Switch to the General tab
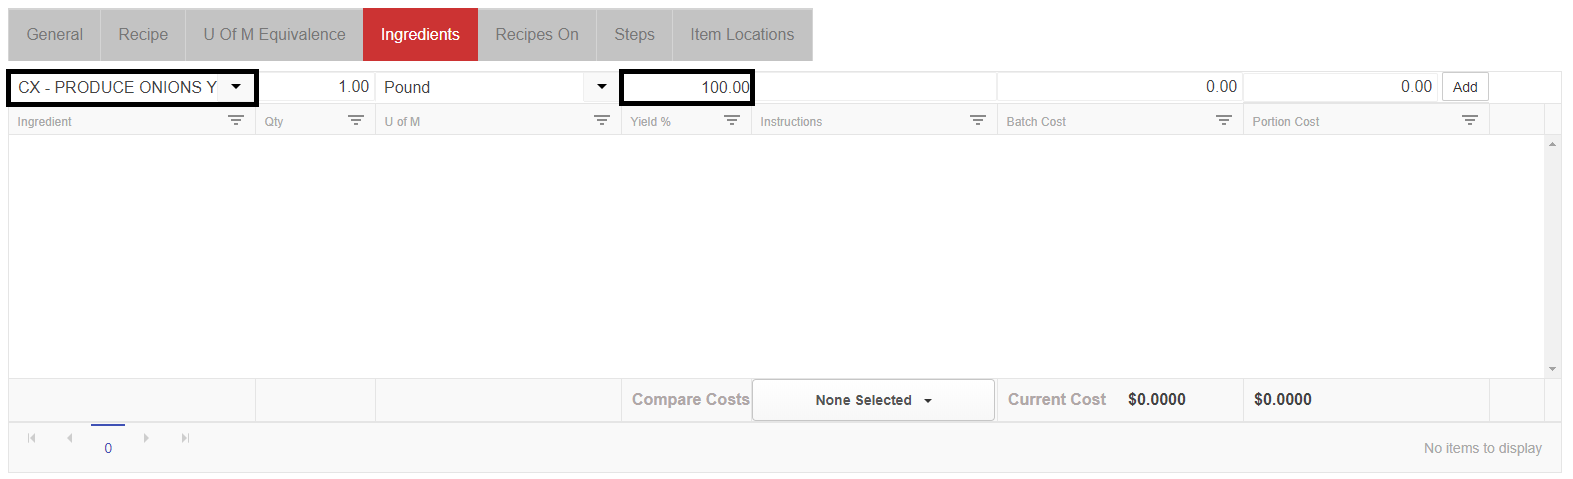1573x479 pixels. point(55,34)
